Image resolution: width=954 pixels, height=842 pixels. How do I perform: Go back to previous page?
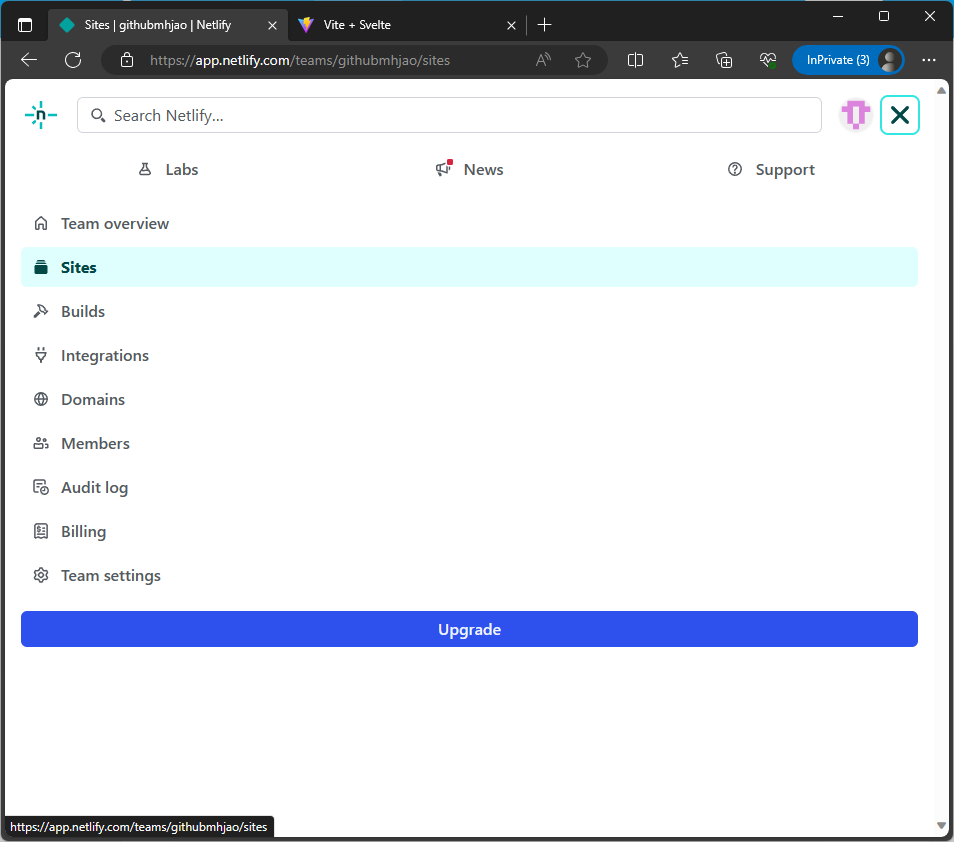click(x=29, y=60)
